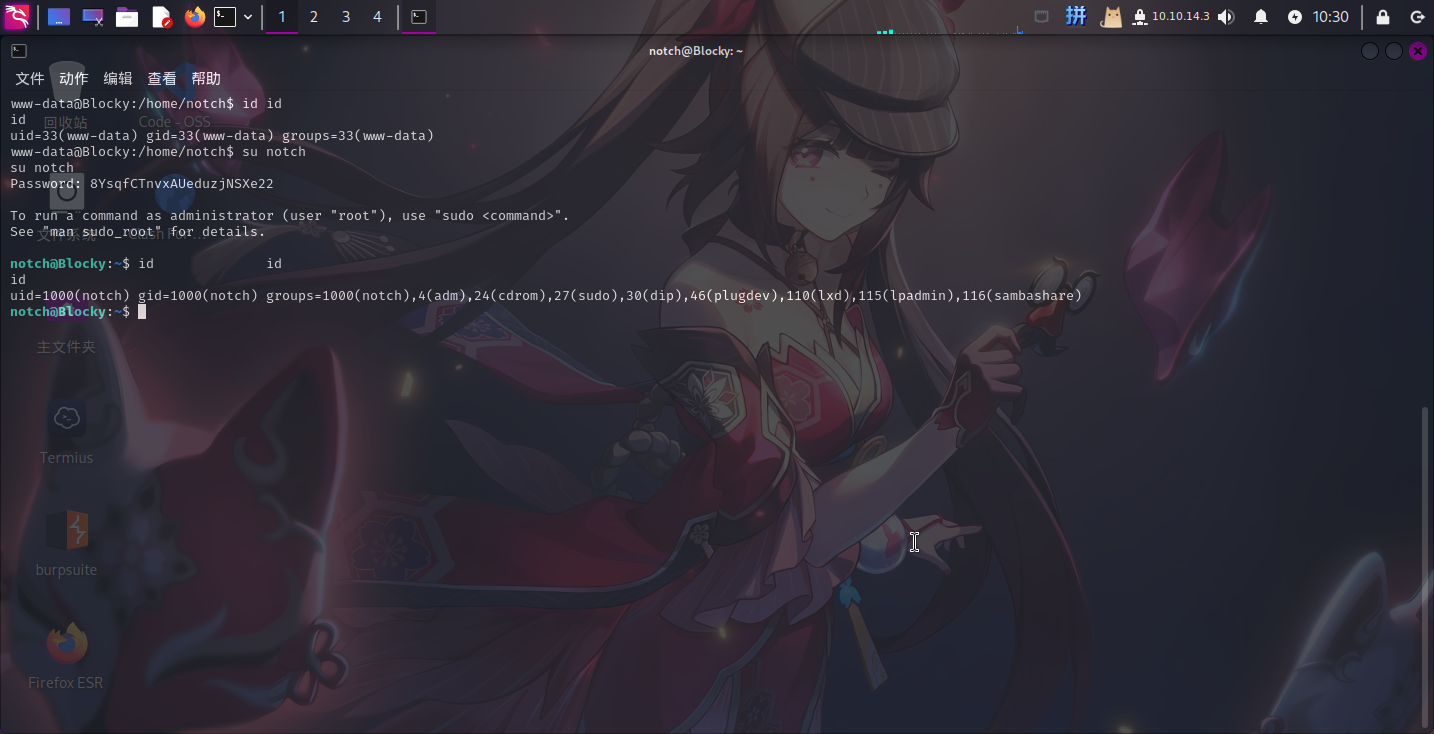This screenshot has width=1434, height=734.
Task: Click the 10:30 clock
Action: click(x=1331, y=17)
